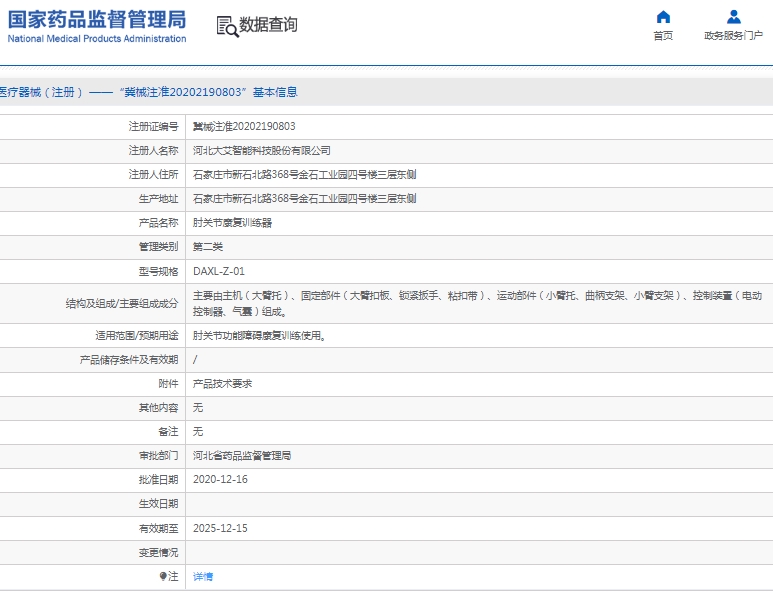The image size is (773, 596).
Task: Open the 政务服务门户 link text
Action: pos(734,35)
